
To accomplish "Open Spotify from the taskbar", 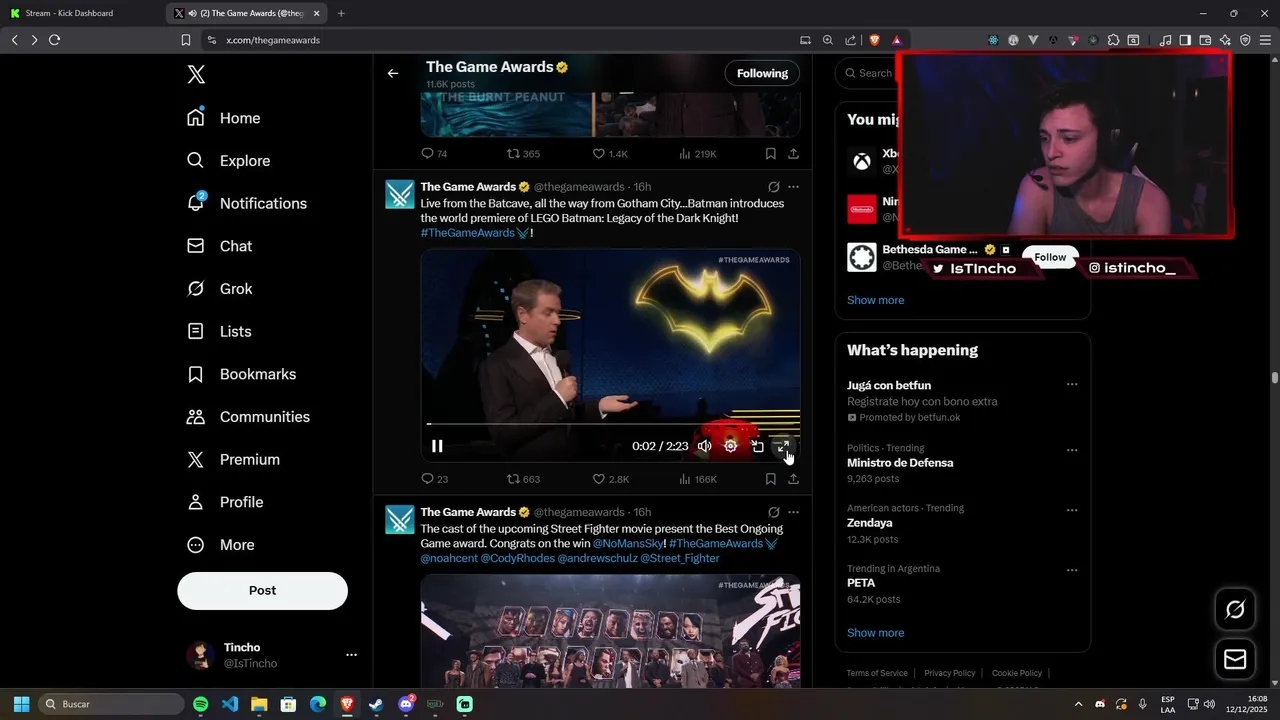I will 200,704.
